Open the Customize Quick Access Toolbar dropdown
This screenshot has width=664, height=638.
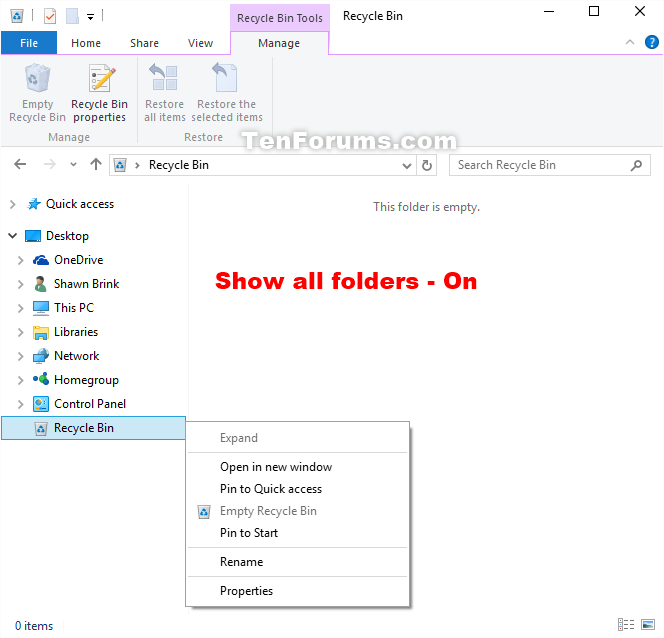coord(90,17)
